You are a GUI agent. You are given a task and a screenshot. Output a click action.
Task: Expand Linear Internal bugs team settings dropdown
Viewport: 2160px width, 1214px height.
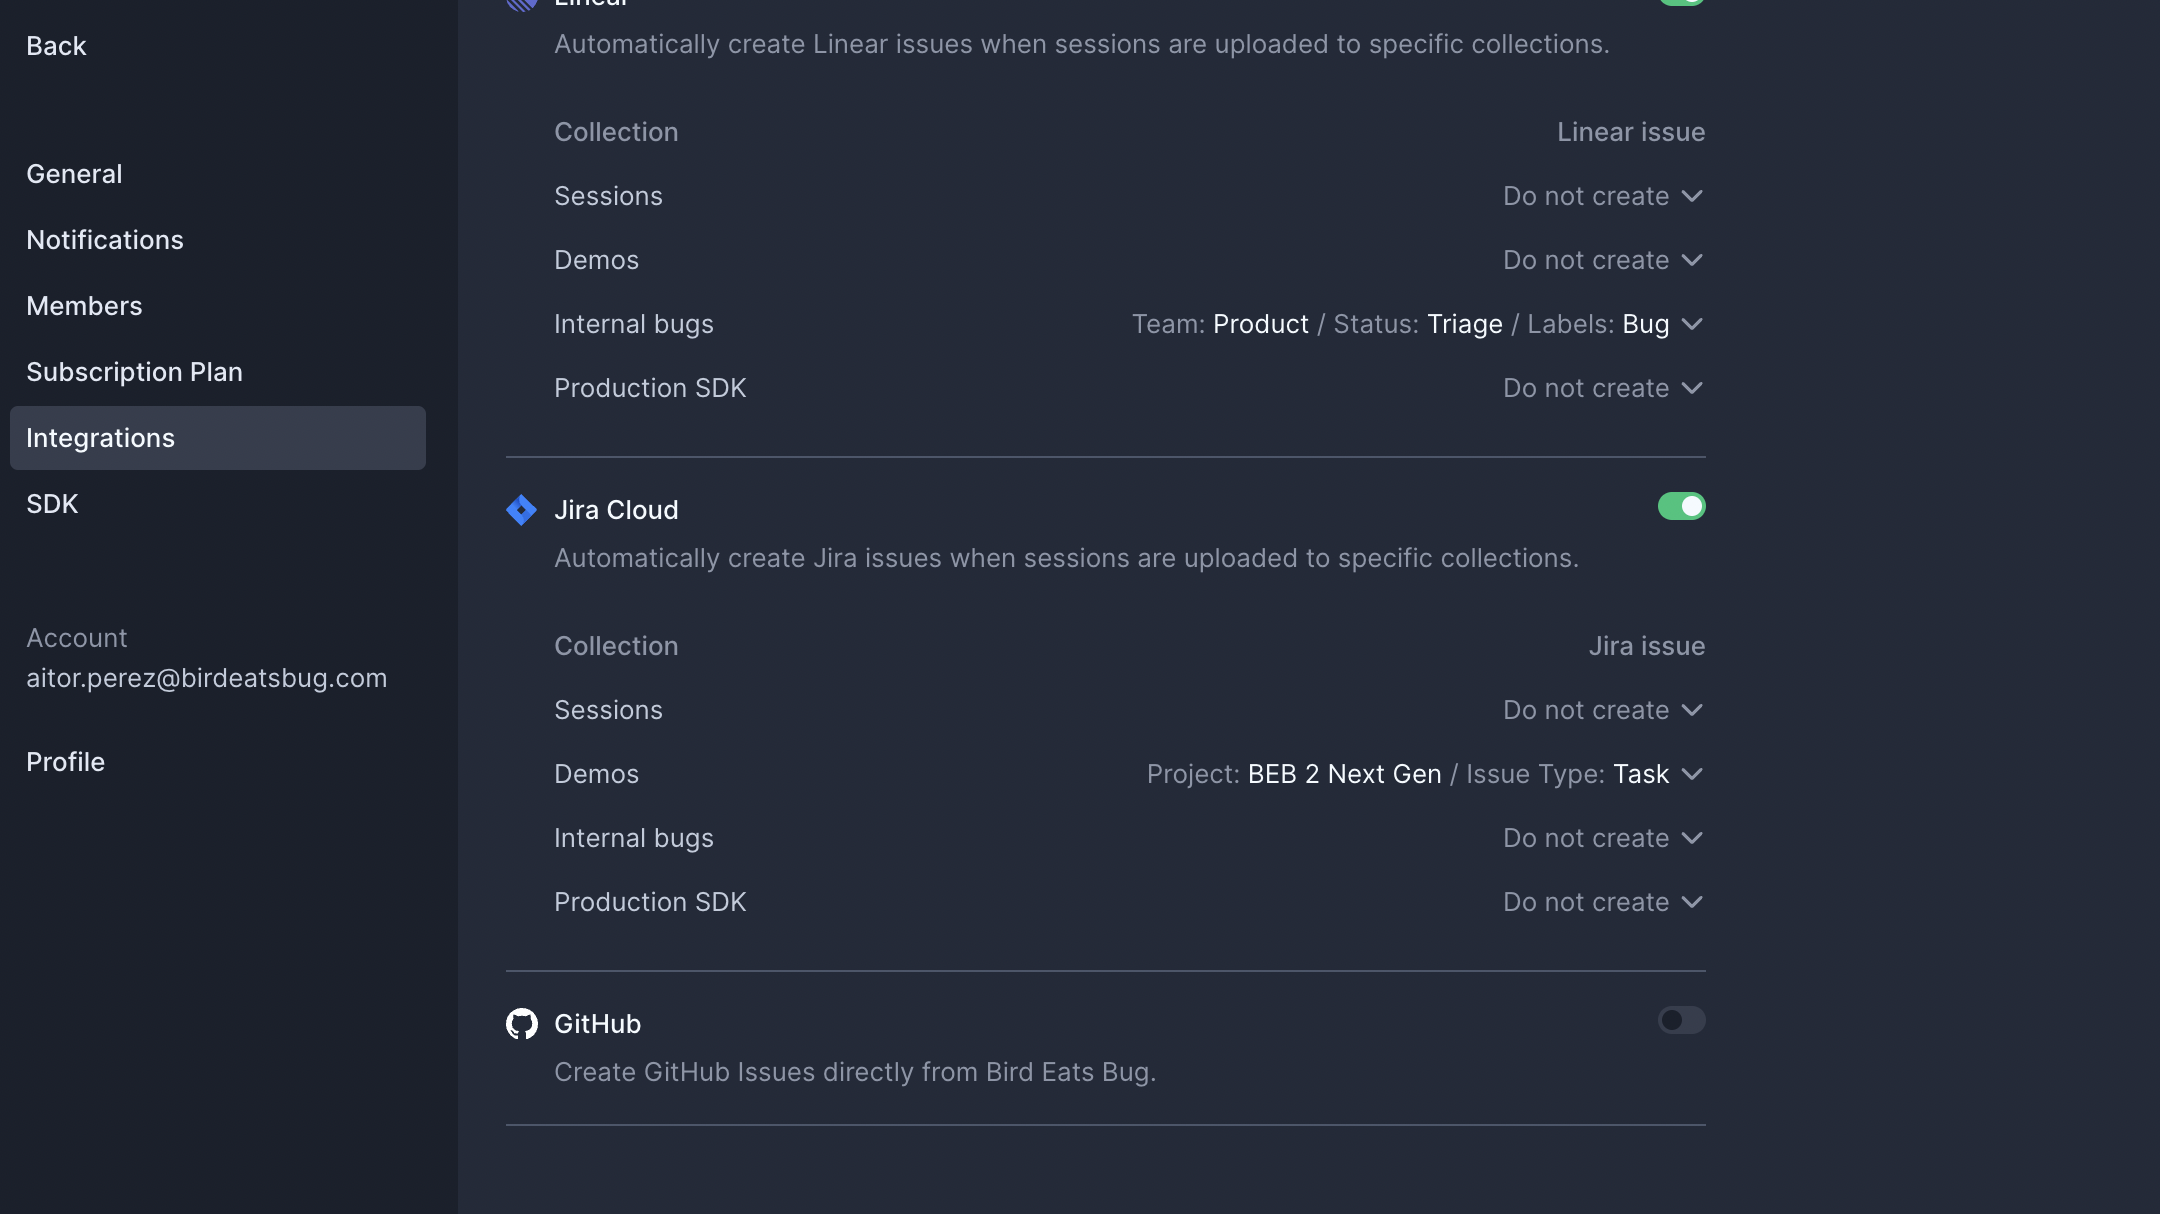(x=1417, y=324)
